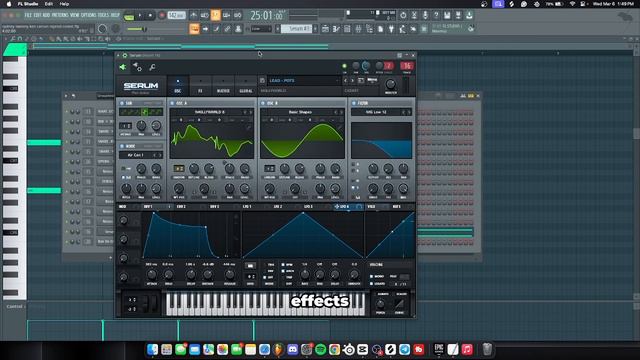Stop playback with FL Studio stop button
The width and height of the screenshot is (640, 360).
(150, 16)
